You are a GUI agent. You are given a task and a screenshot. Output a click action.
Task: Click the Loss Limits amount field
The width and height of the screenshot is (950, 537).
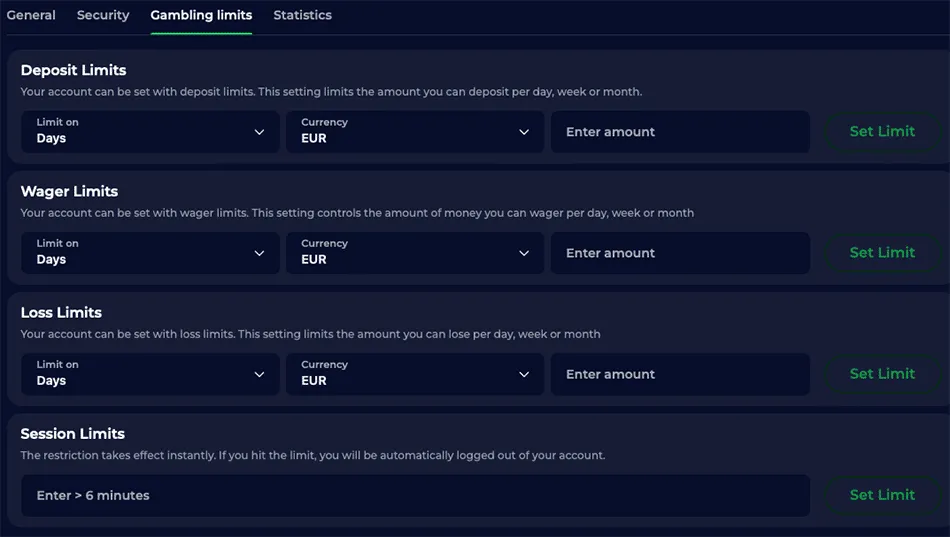click(x=680, y=374)
